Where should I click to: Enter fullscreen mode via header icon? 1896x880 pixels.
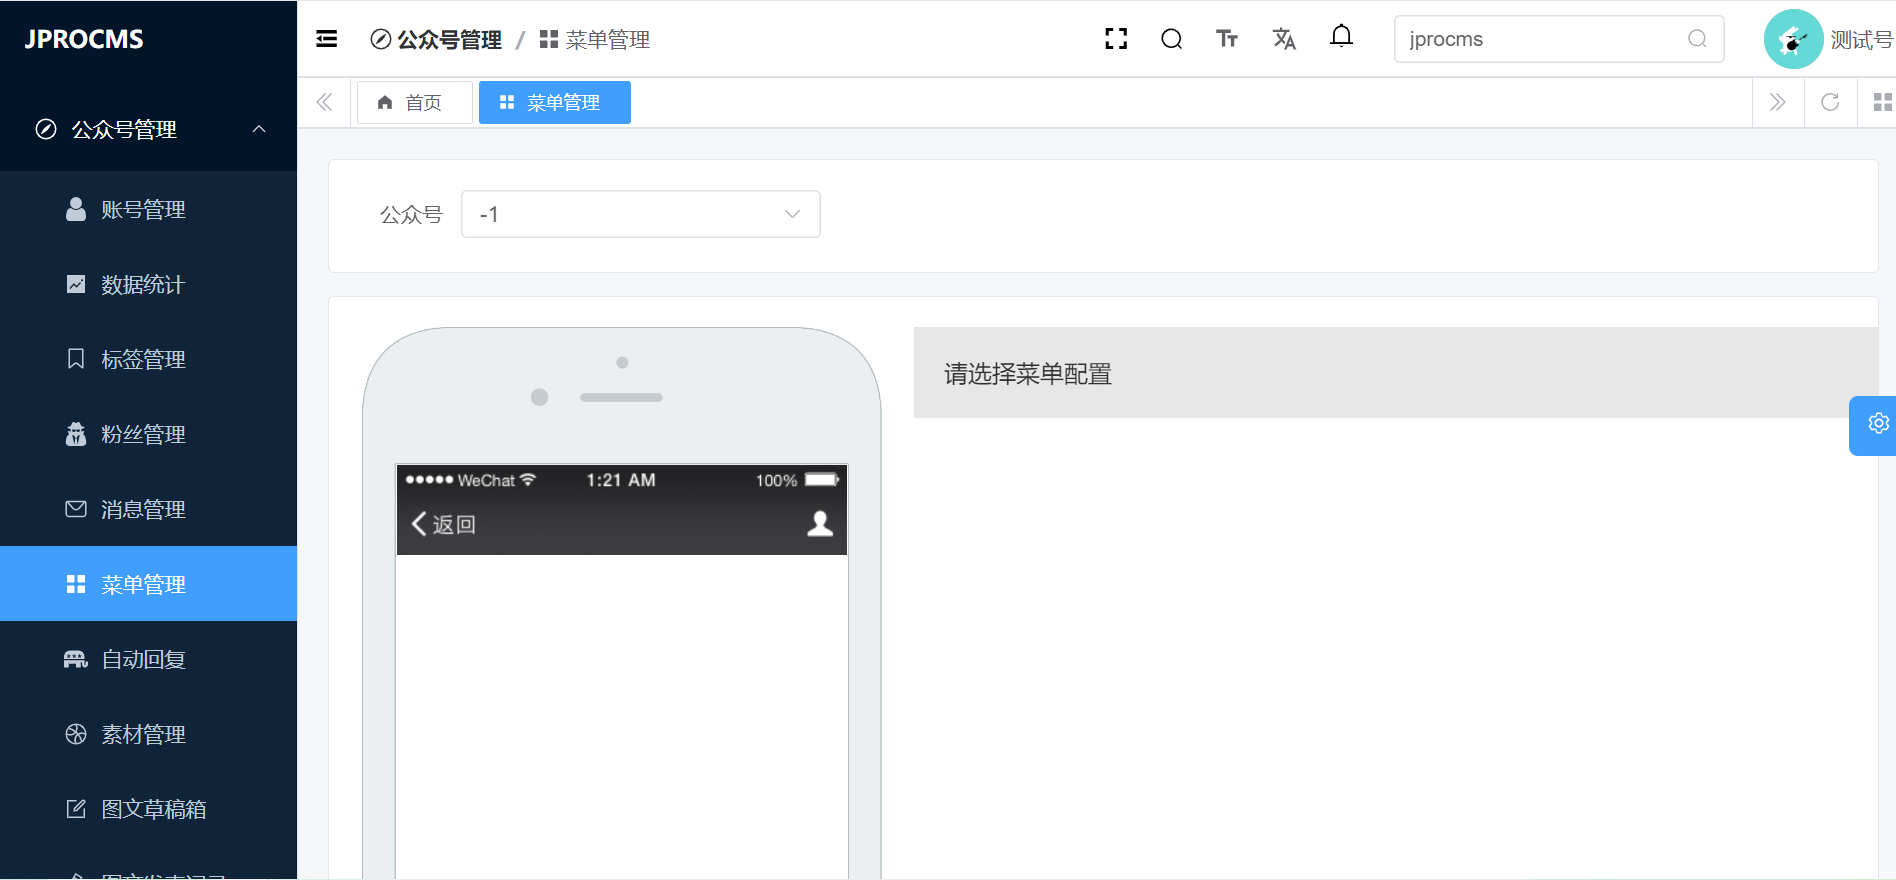point(1116,39)
